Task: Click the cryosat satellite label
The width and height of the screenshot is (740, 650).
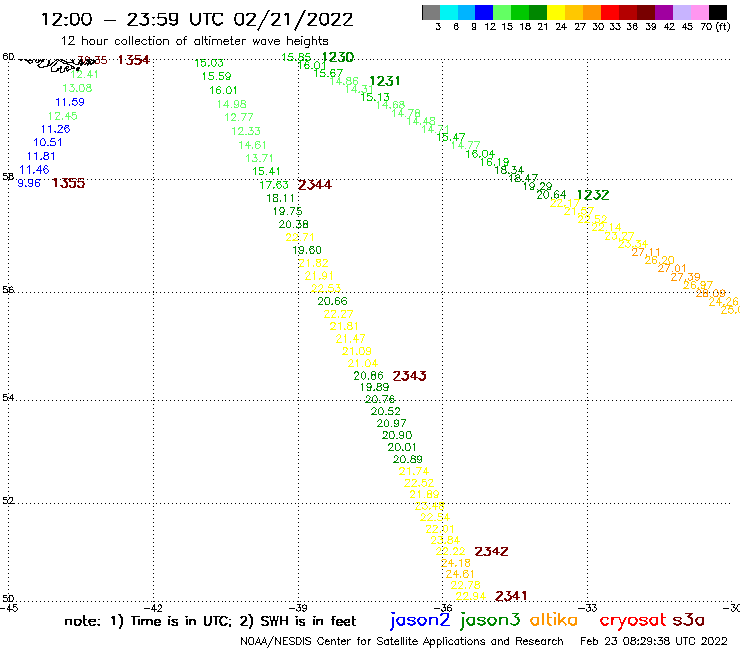Action: pos(633,621)
